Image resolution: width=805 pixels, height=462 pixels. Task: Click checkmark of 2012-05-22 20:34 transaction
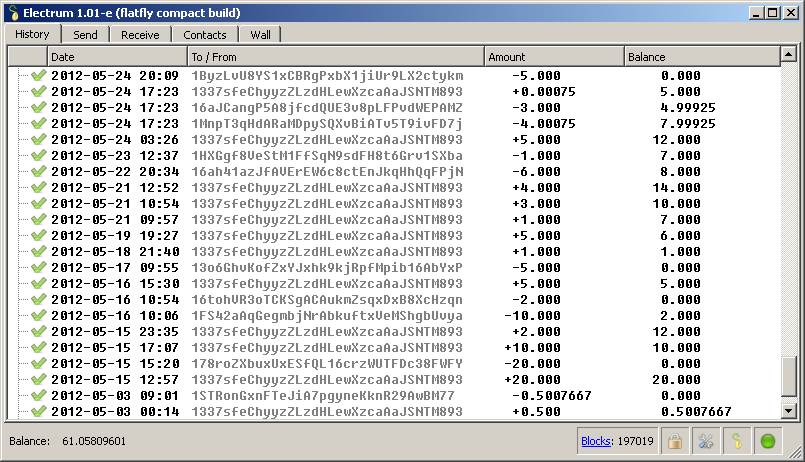pyautogui.click(x=39, y=171)
